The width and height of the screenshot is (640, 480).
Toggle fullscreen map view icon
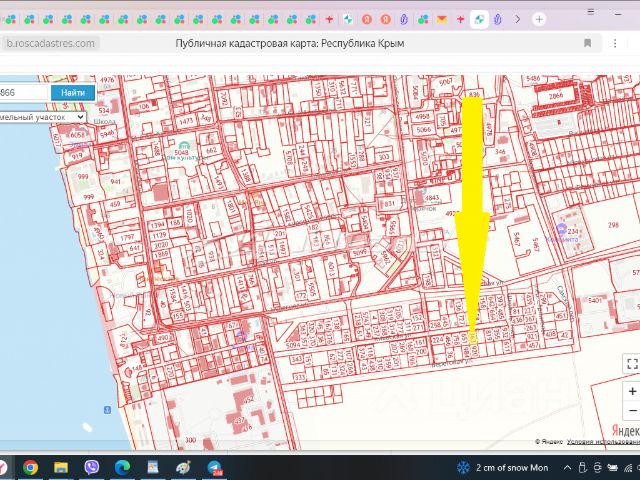[x=631, y=364]
